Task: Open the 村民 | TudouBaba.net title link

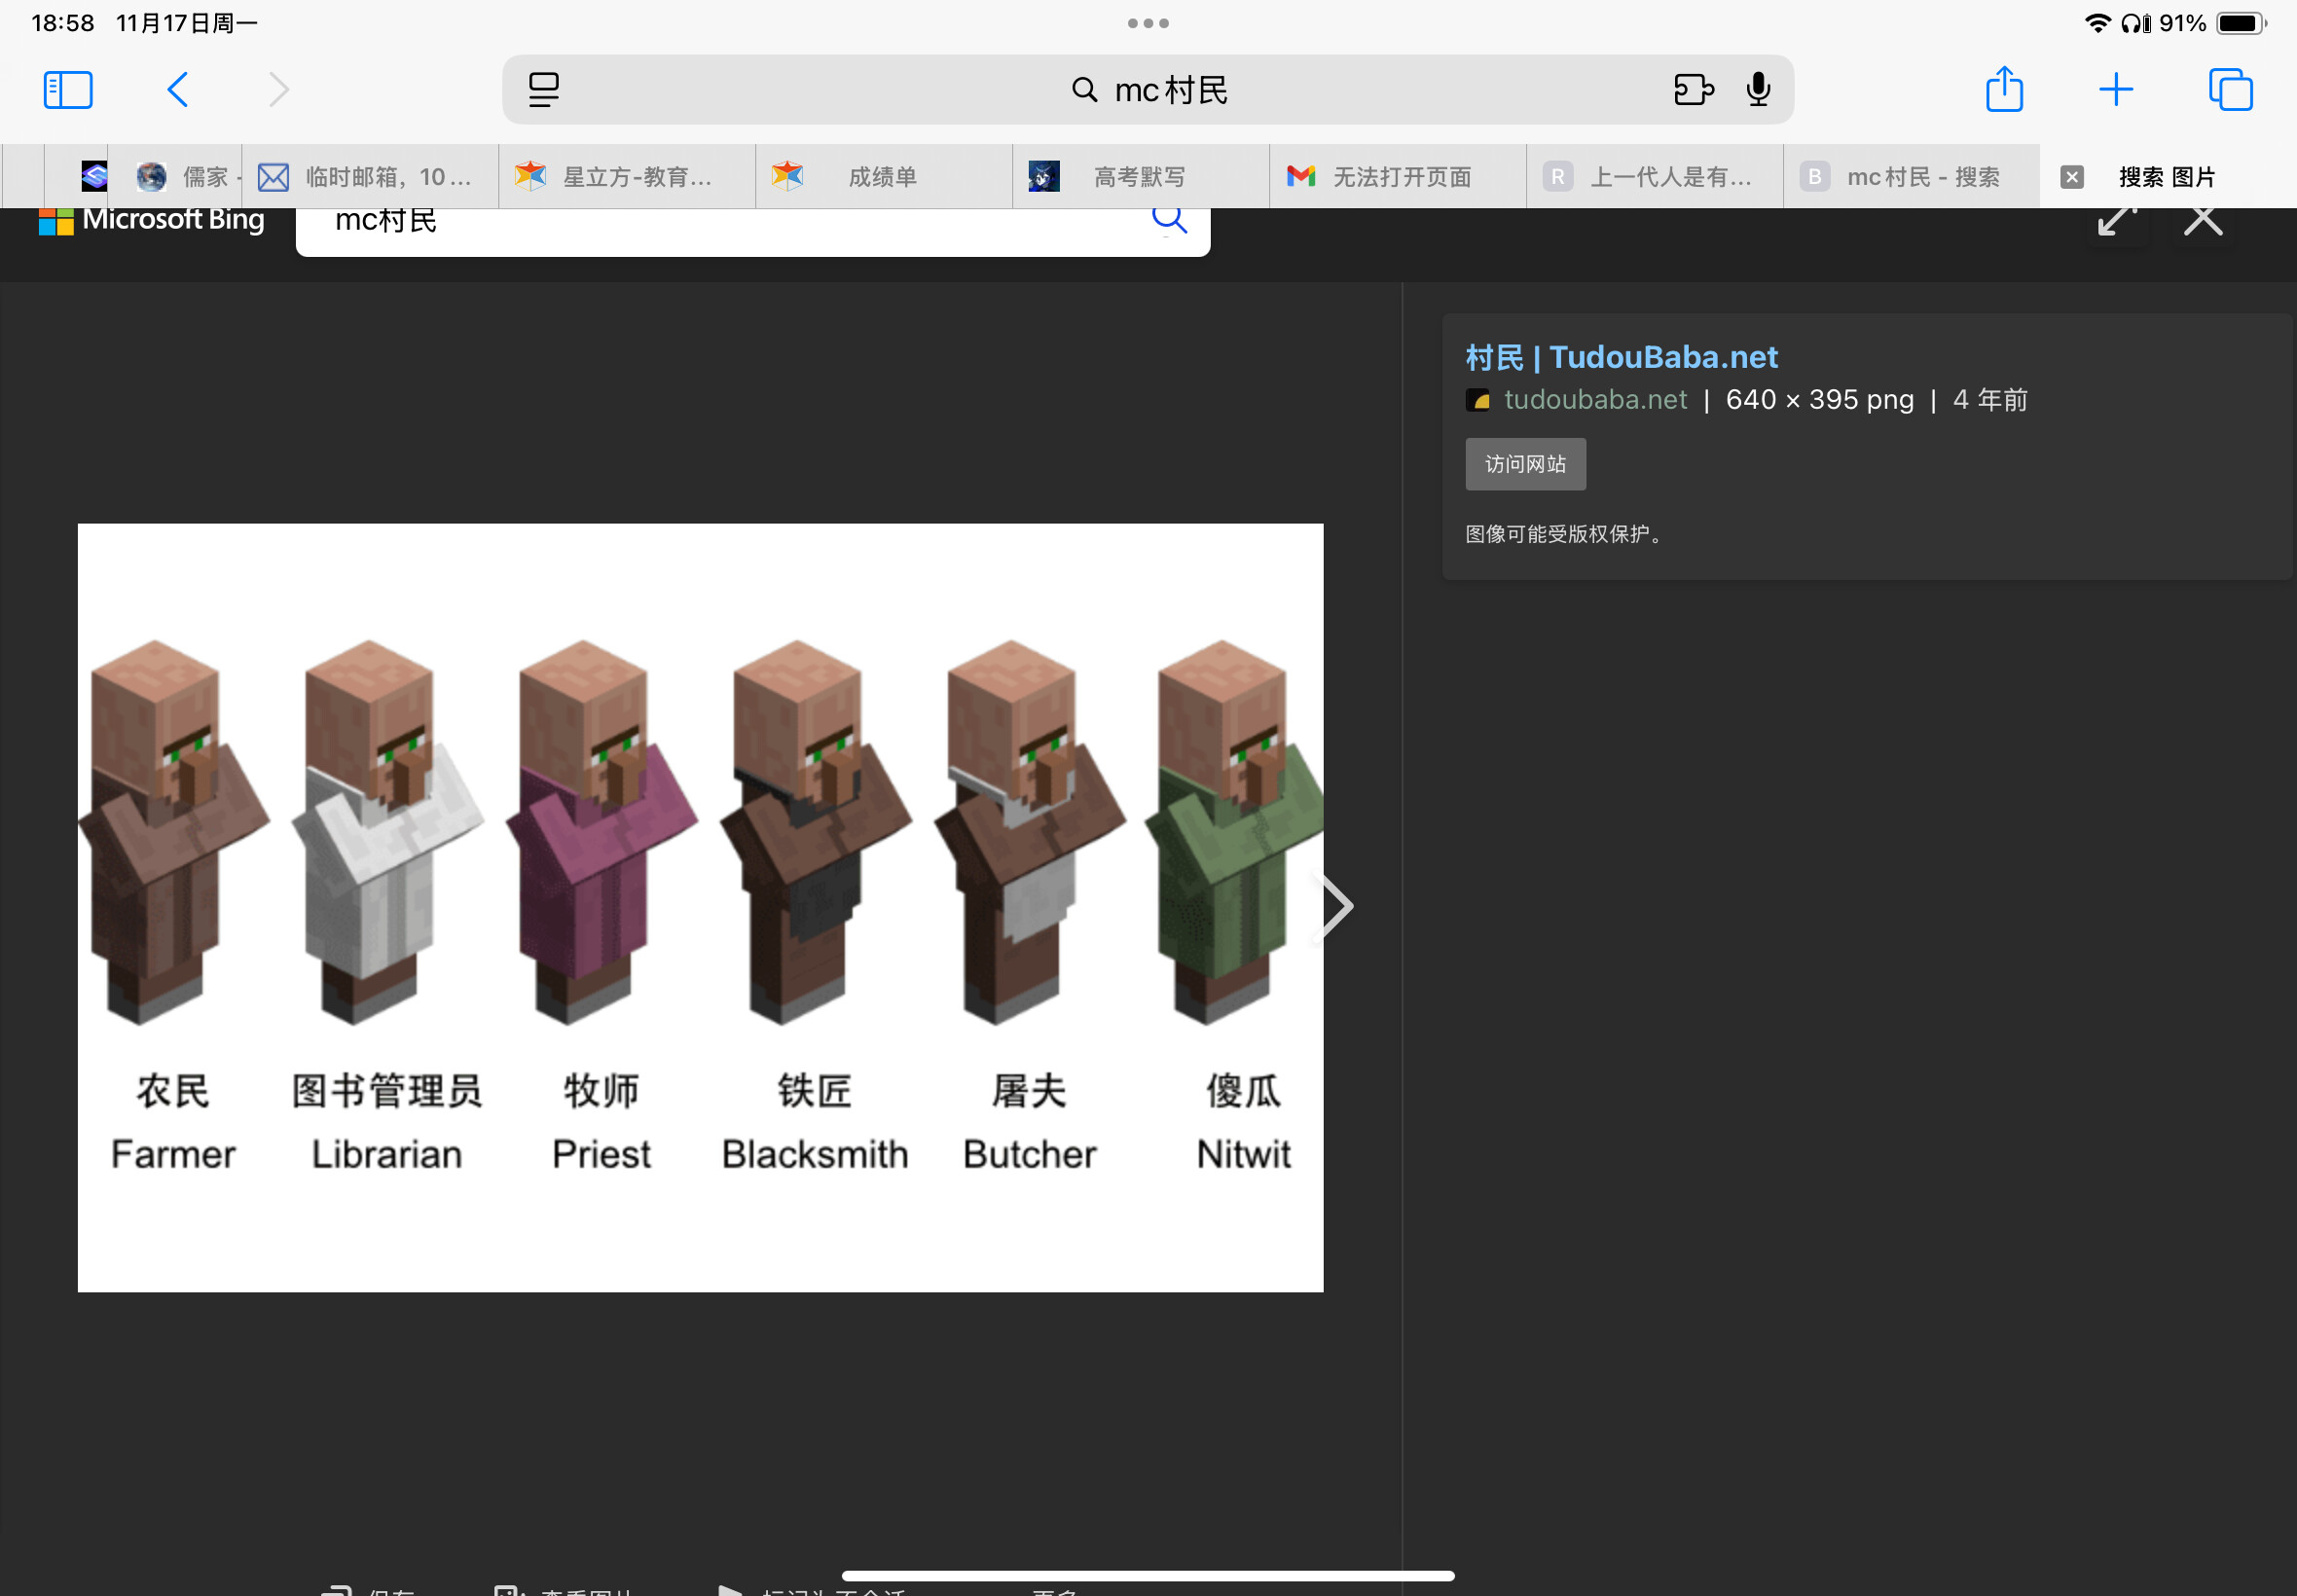Action: click(1621, 357)
